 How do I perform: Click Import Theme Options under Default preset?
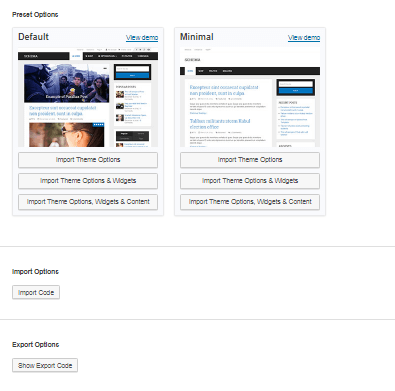click(88, 160)
